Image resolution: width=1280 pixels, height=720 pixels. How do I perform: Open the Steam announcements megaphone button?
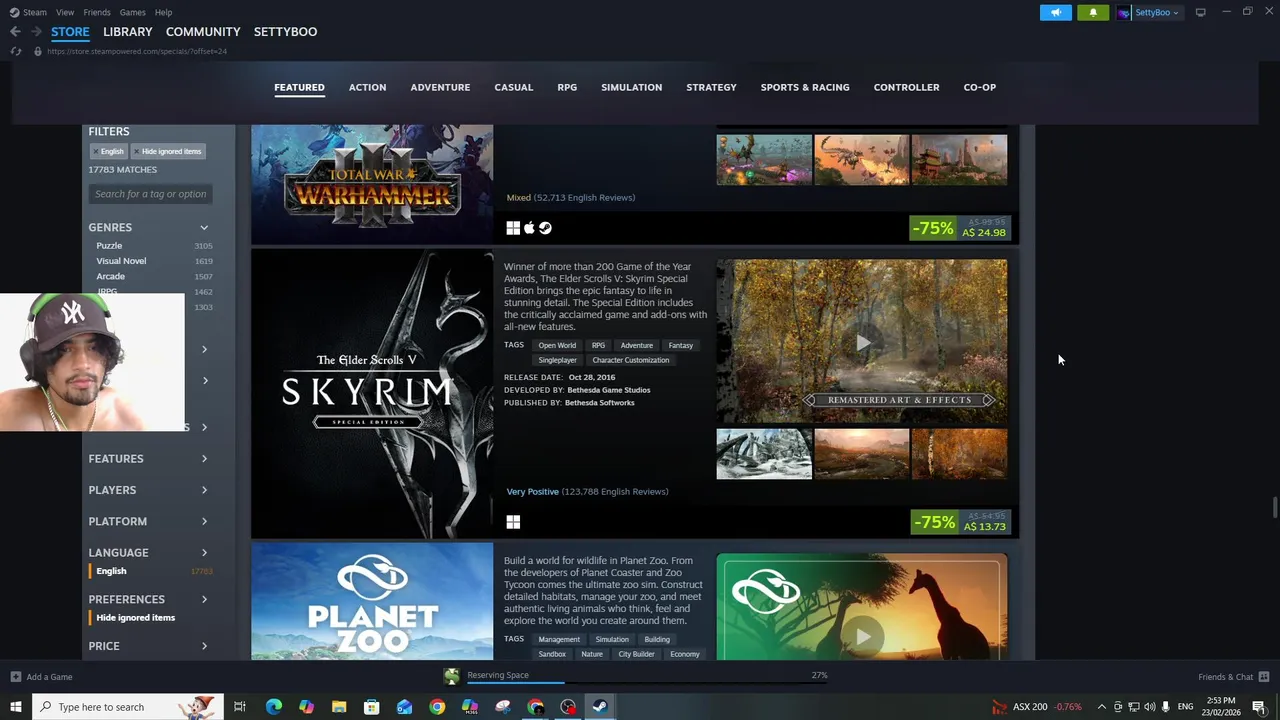1056,12
